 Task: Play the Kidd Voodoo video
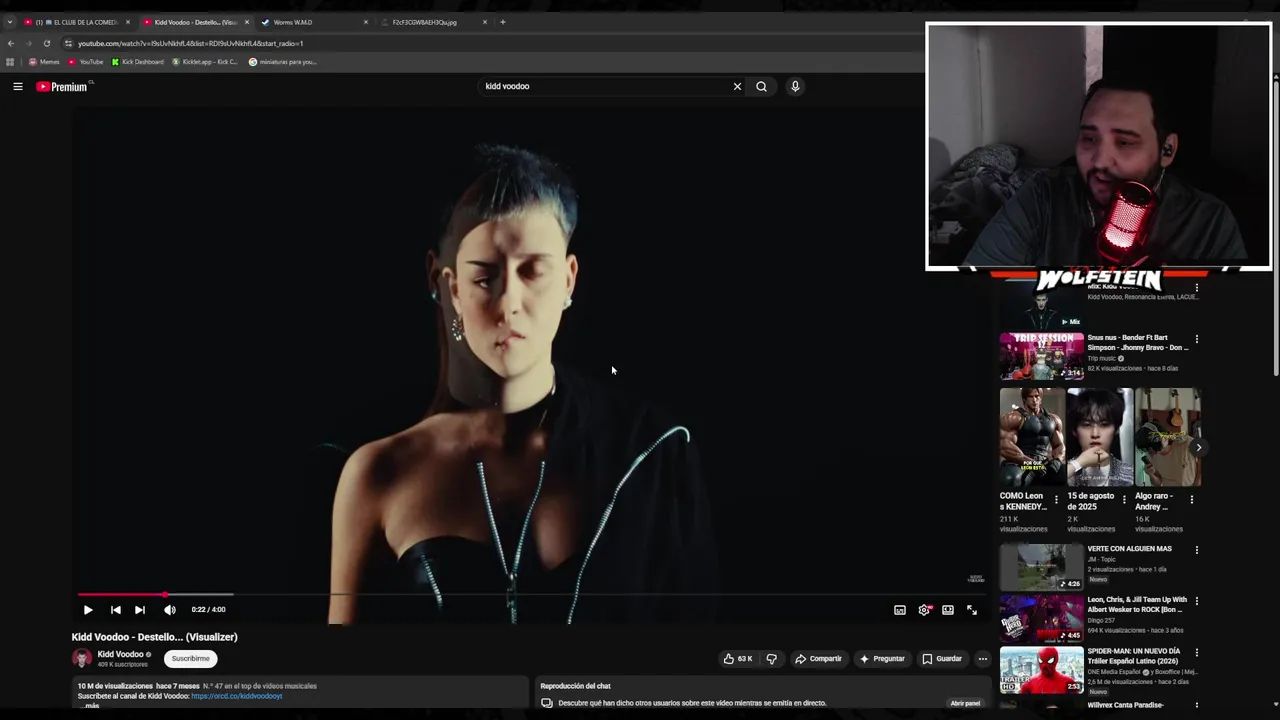click(88, 610)
